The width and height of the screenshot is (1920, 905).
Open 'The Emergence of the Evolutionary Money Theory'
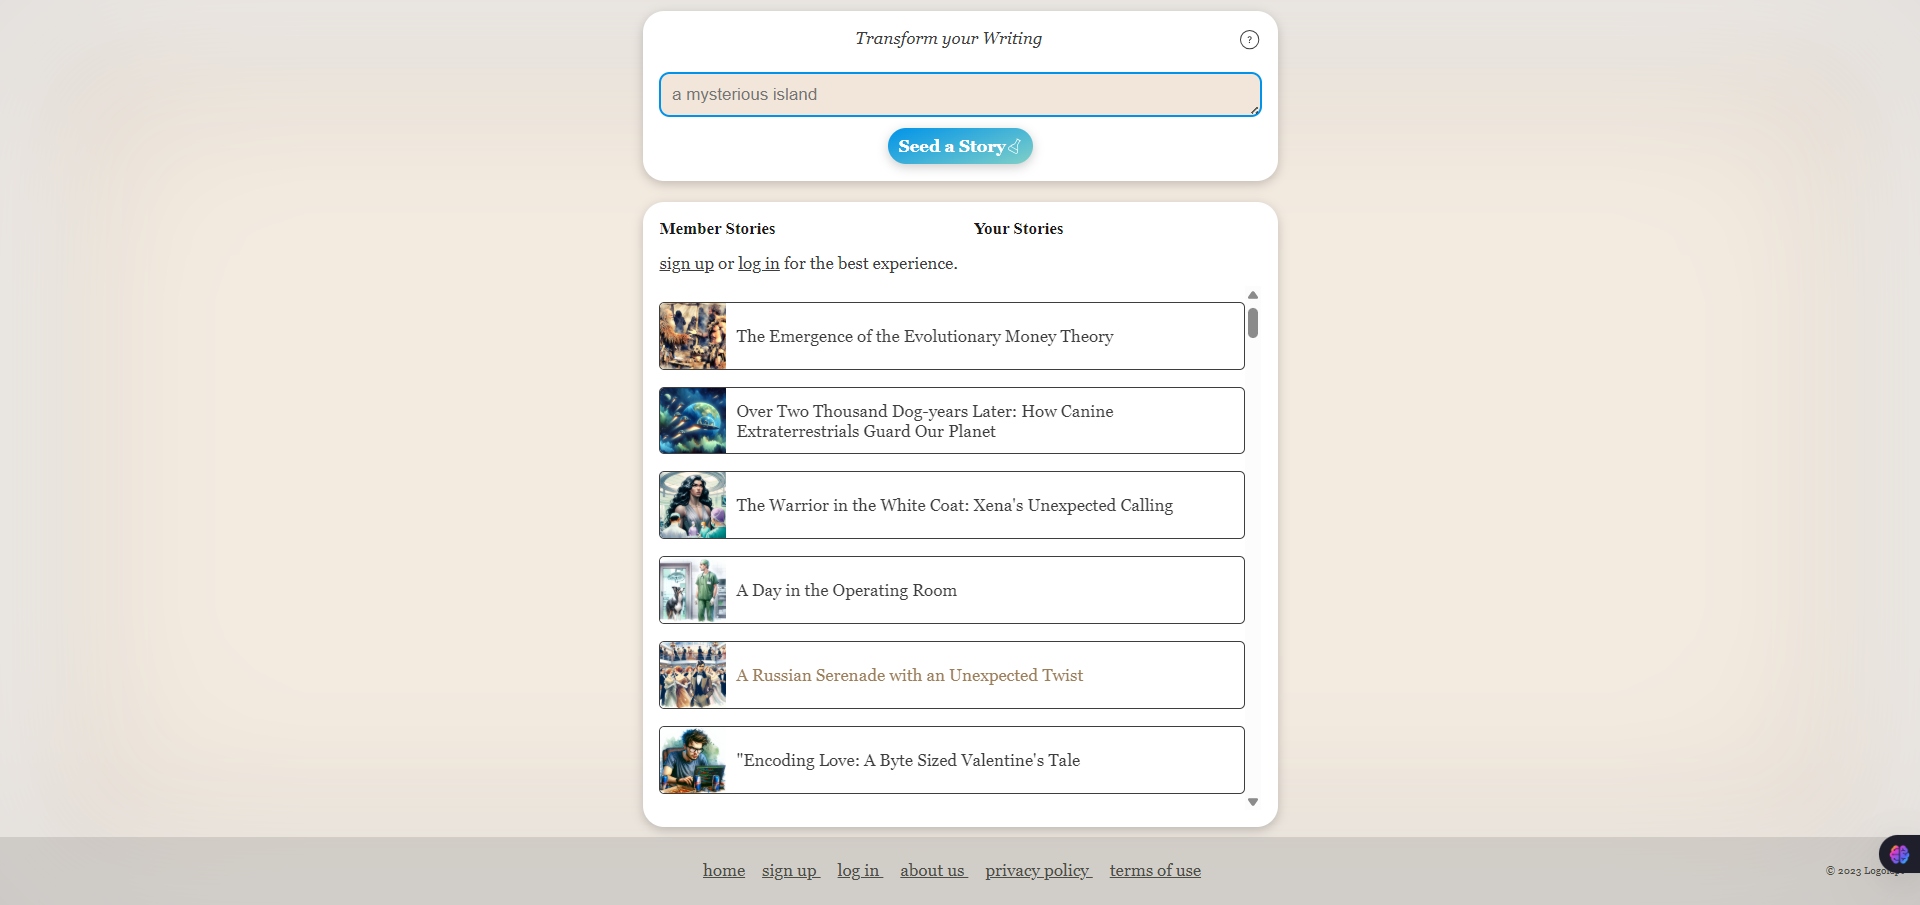(924, 337)
